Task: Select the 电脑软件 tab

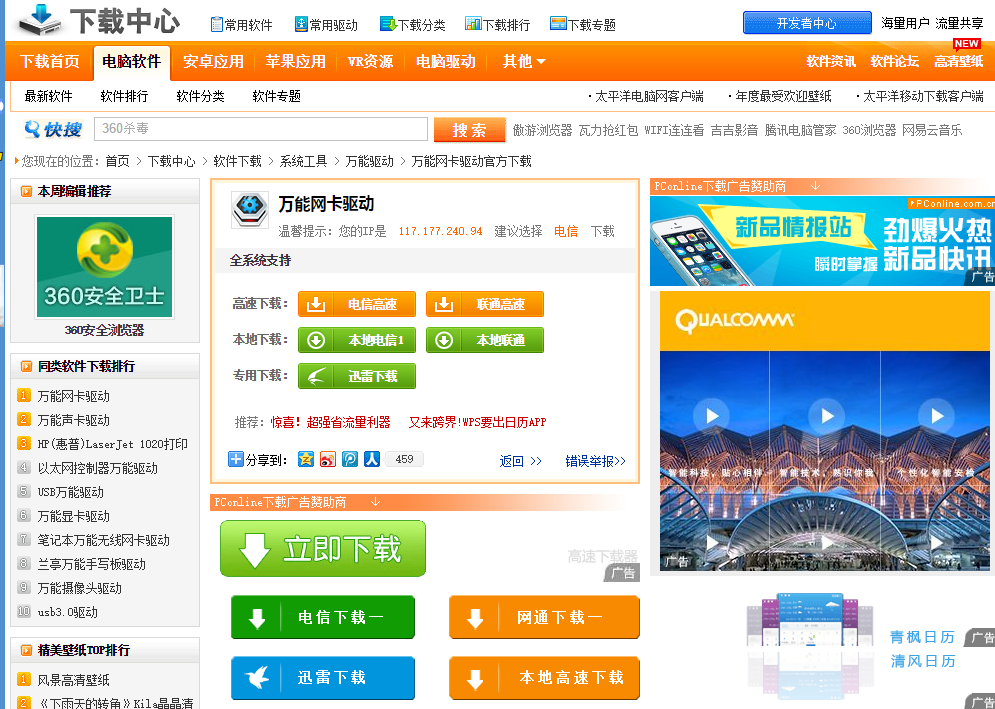Action: click(131, 62)
